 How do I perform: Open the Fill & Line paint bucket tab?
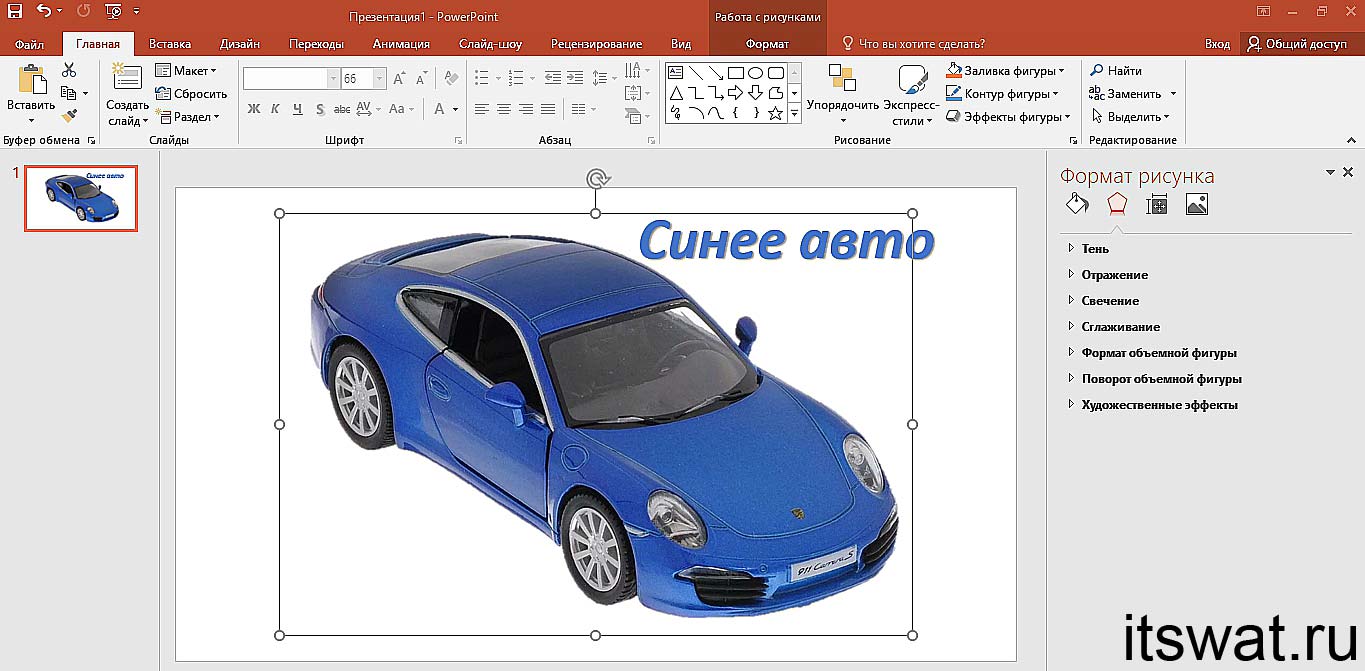[x=1077, y=204]
